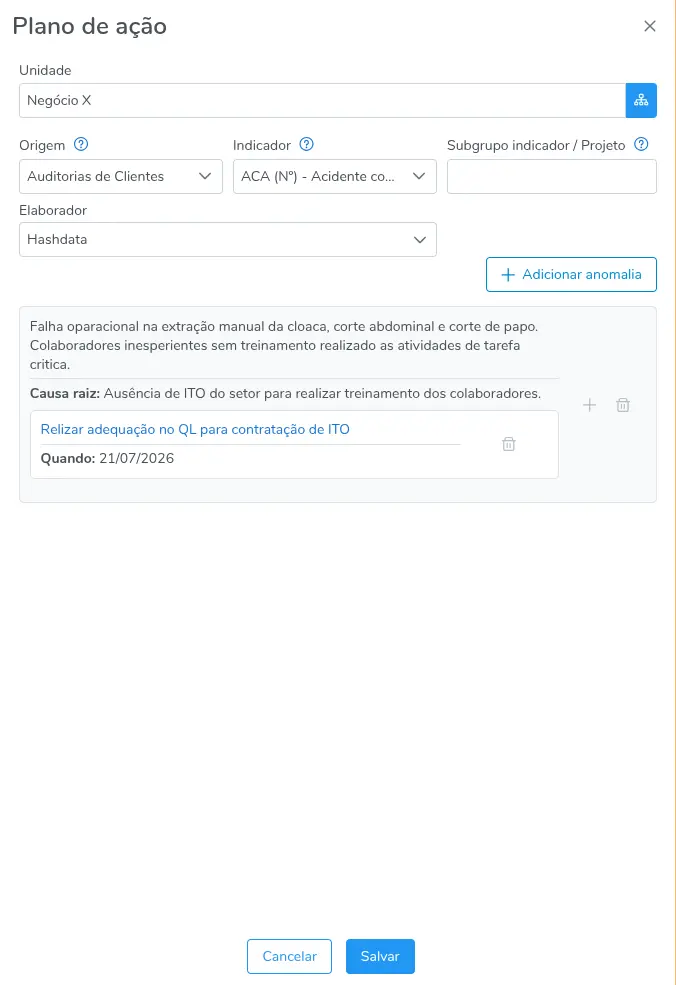
Task: Add an action with the anomaly's plus icon
Action: (x=589, y=405)
